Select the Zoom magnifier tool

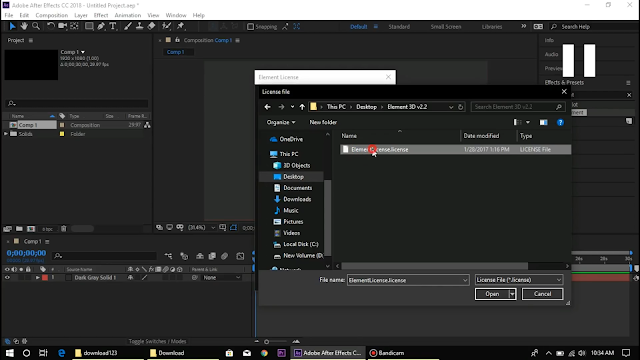coord(36,26)
